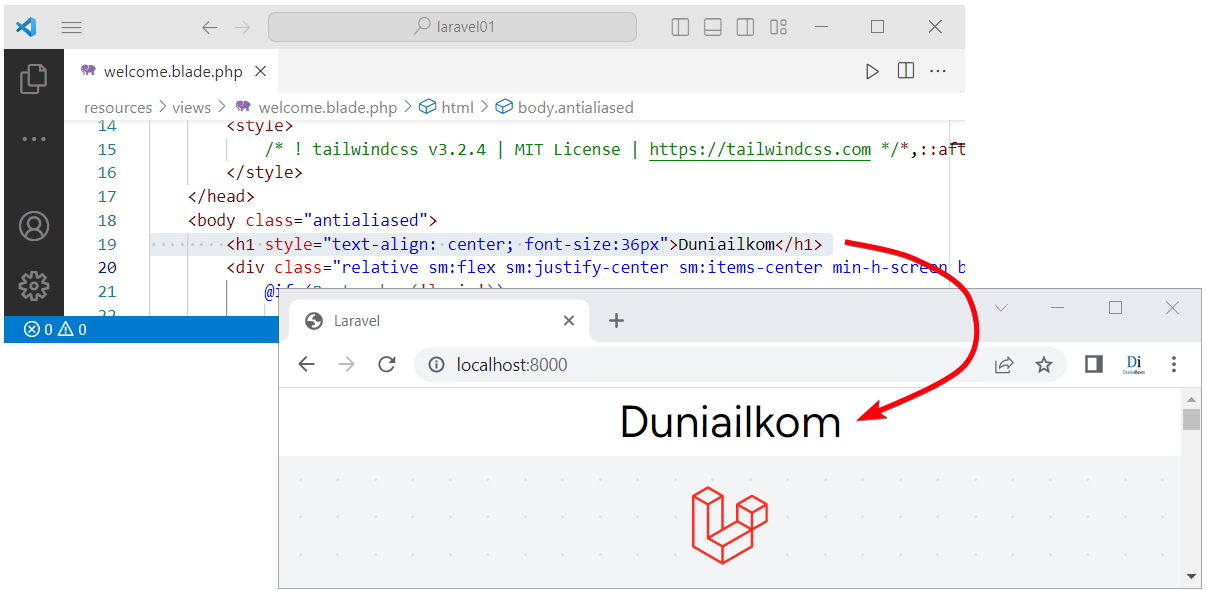1207x594 pixels.
Task: Click the closing head tag on line 17
Action: click(x=222, y=196)
